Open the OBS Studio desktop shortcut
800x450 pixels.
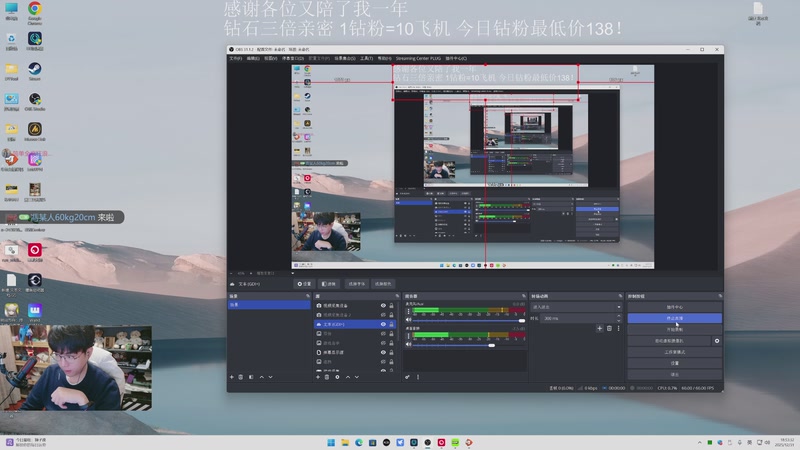[35, 102]
